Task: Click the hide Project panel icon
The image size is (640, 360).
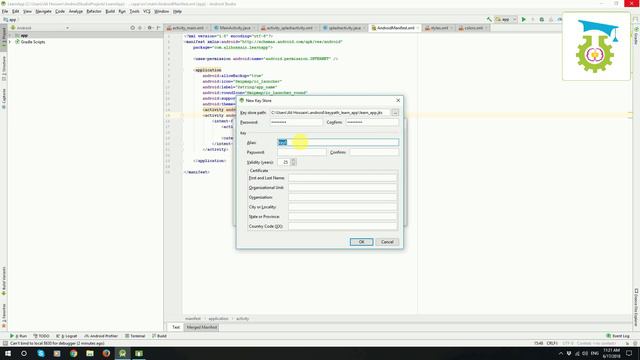Action: [x=158, y=28]
